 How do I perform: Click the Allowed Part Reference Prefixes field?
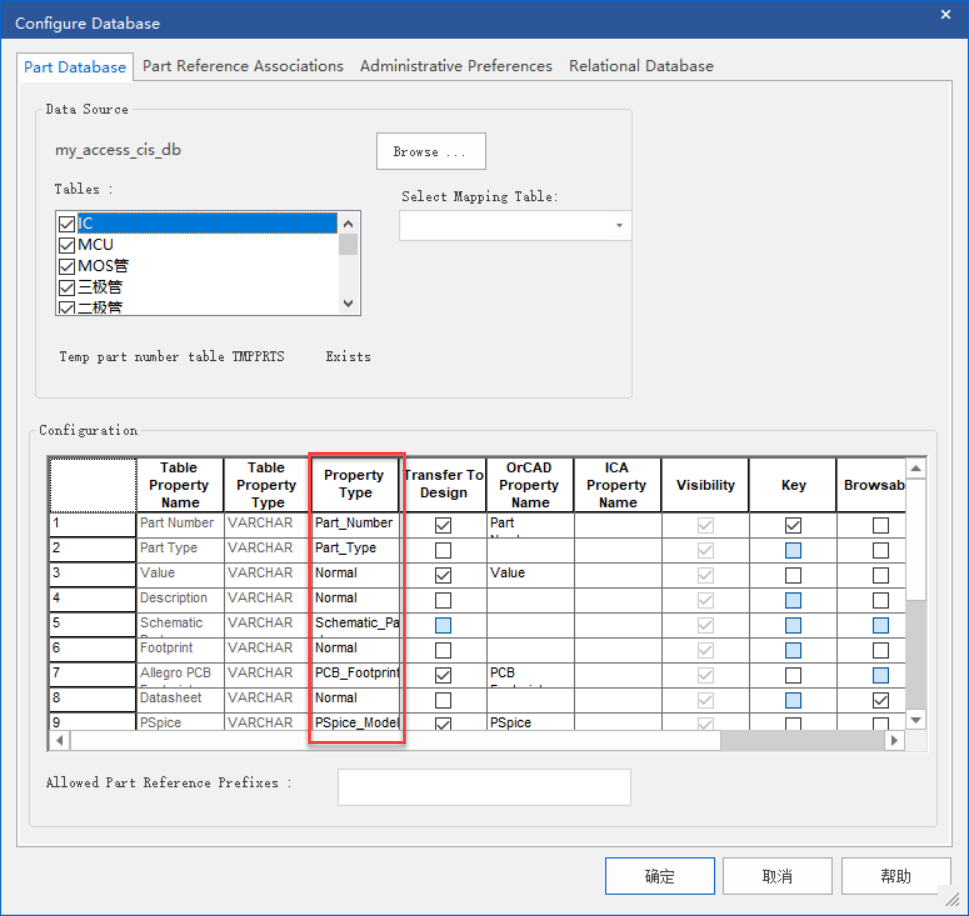click(484, 787)
